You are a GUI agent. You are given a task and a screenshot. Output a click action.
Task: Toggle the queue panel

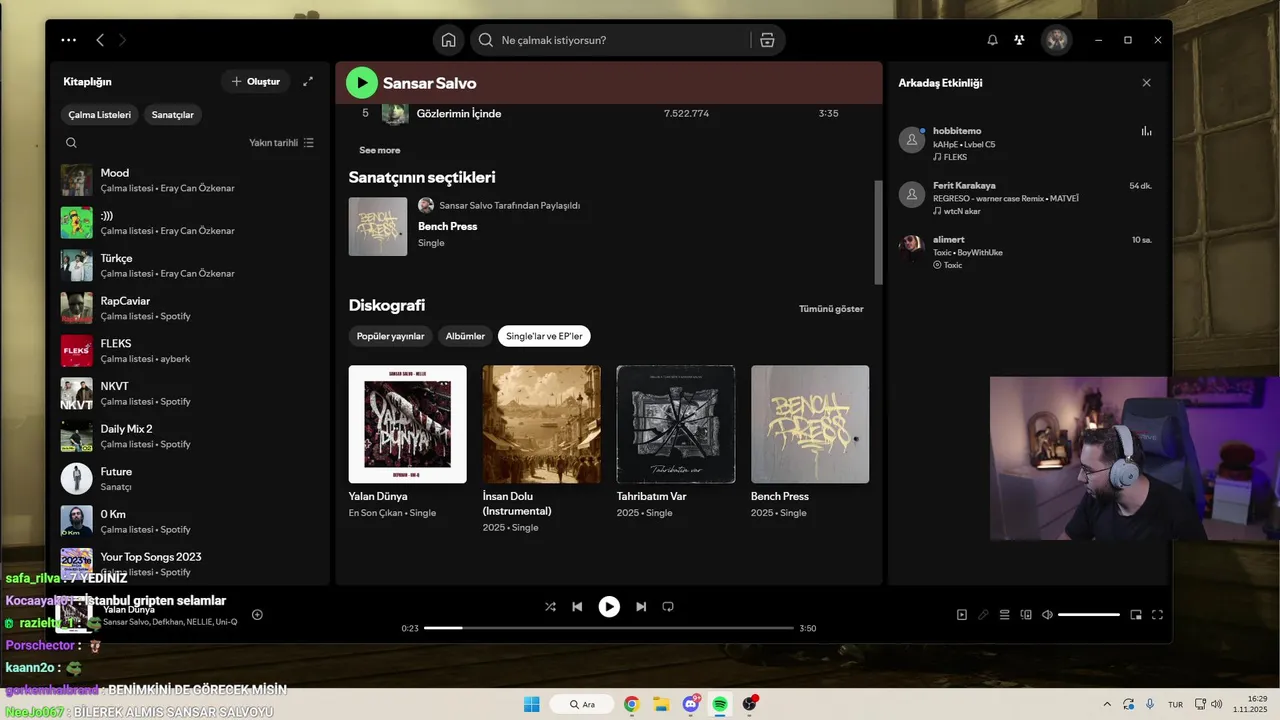(1005, 615)
